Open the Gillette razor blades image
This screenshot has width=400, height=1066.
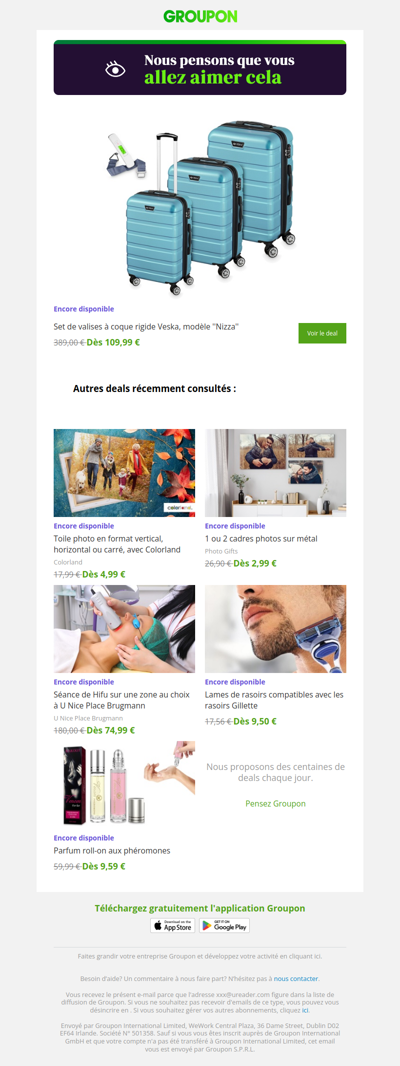click(x=276, y=629)
